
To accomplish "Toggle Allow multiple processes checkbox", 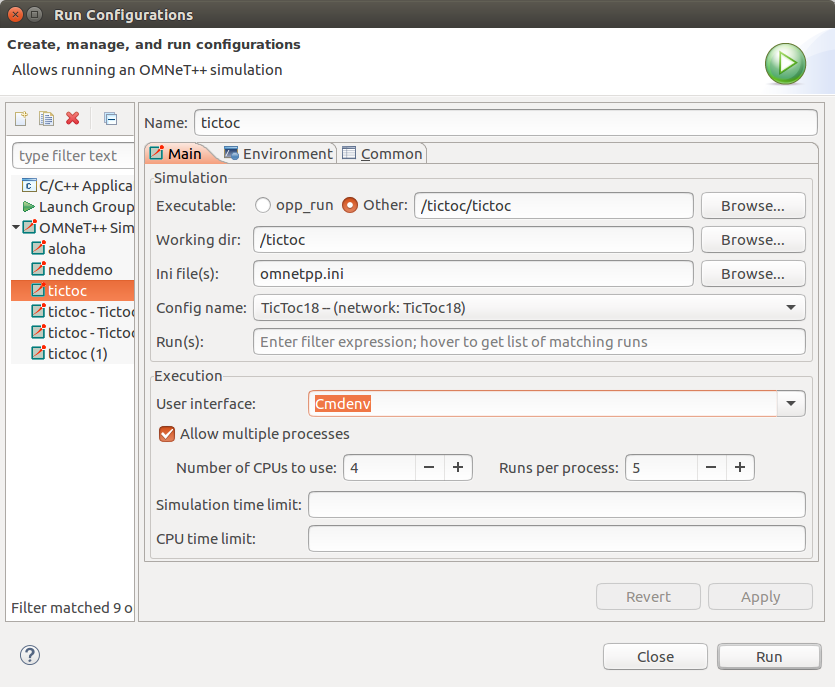I will [x=167, y=434].
